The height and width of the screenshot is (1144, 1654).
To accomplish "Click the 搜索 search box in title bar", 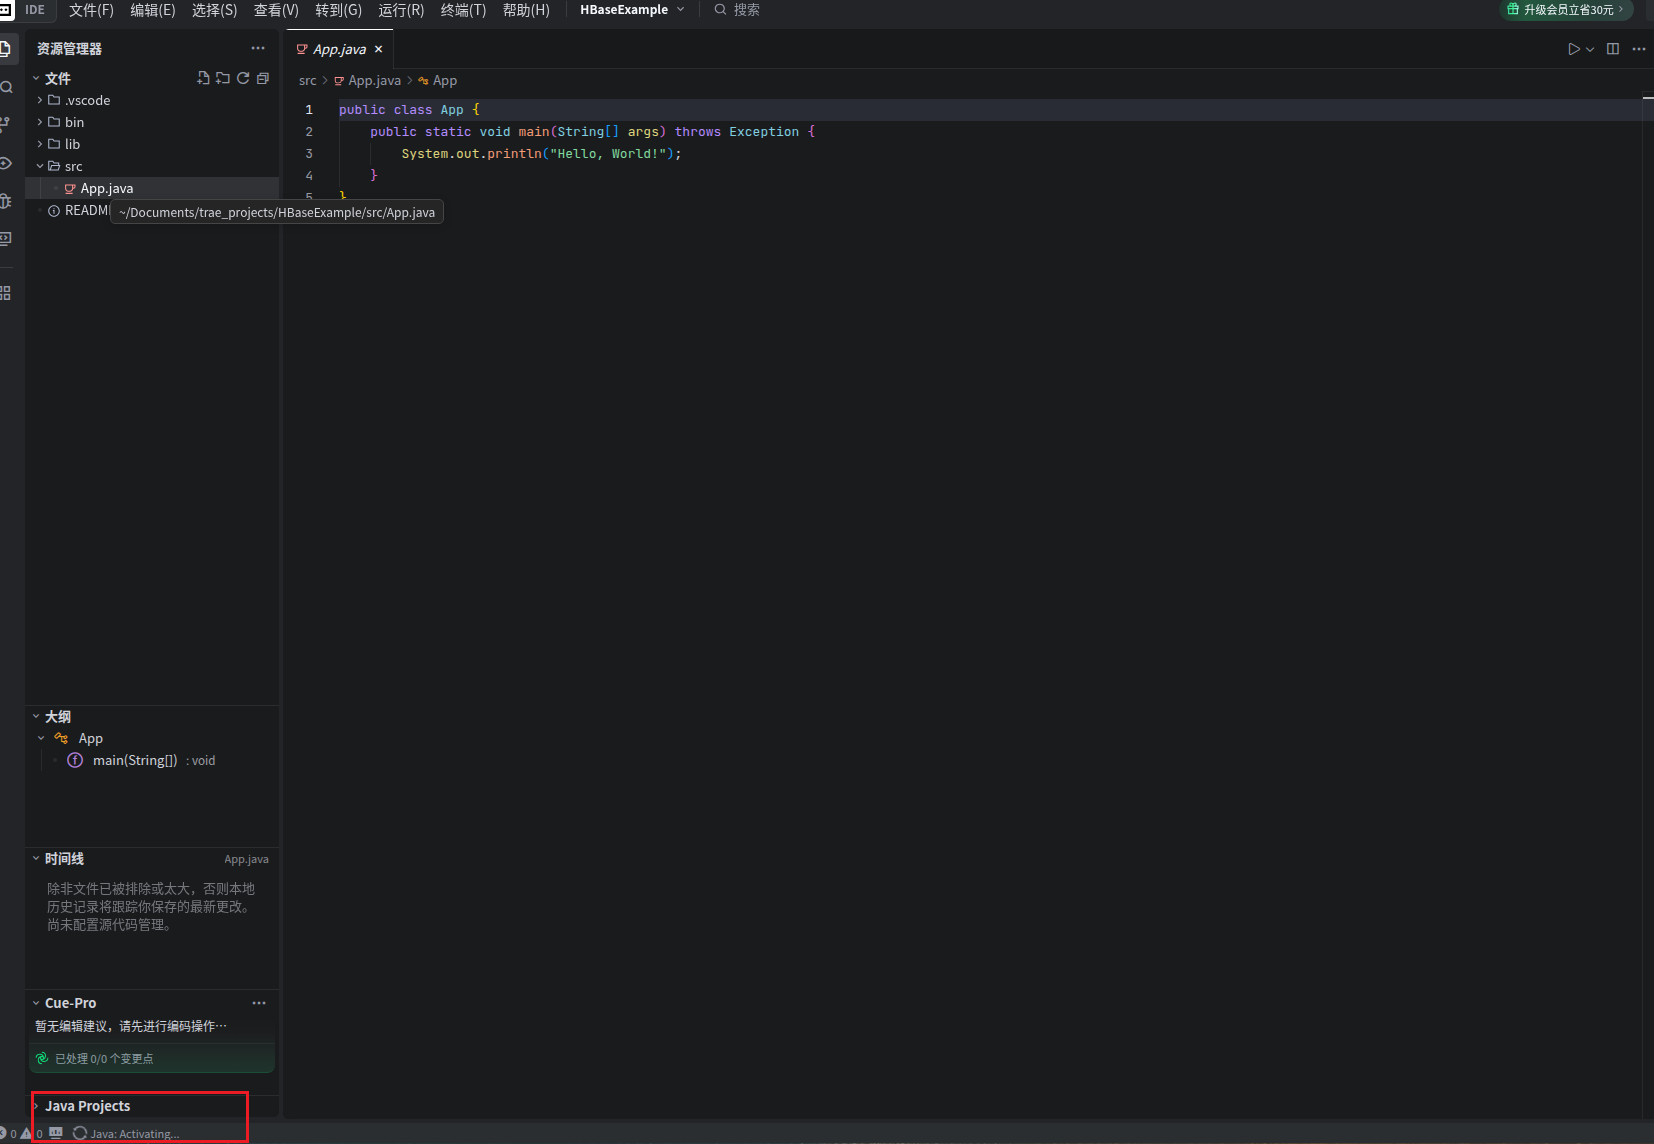I will coord(737,10).
